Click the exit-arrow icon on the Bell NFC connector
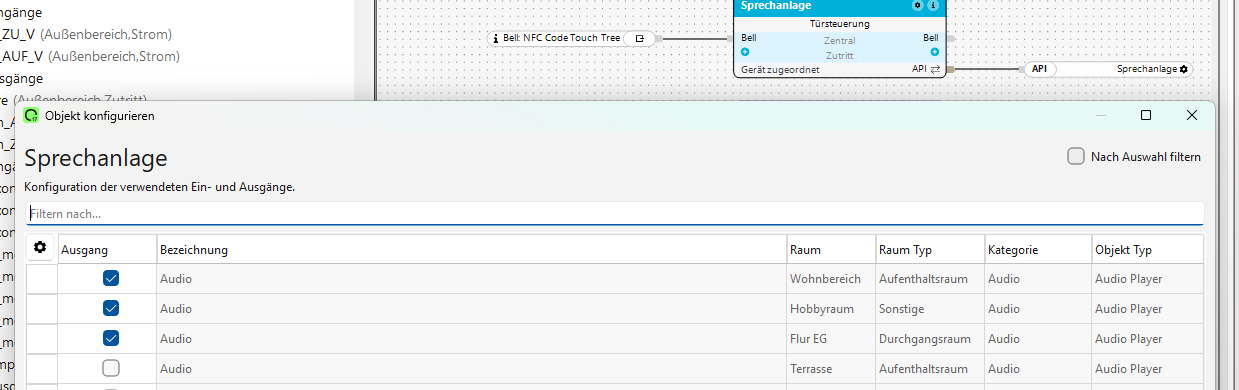The height and width of the screenshot is (390, 1239). coord(640,38)
